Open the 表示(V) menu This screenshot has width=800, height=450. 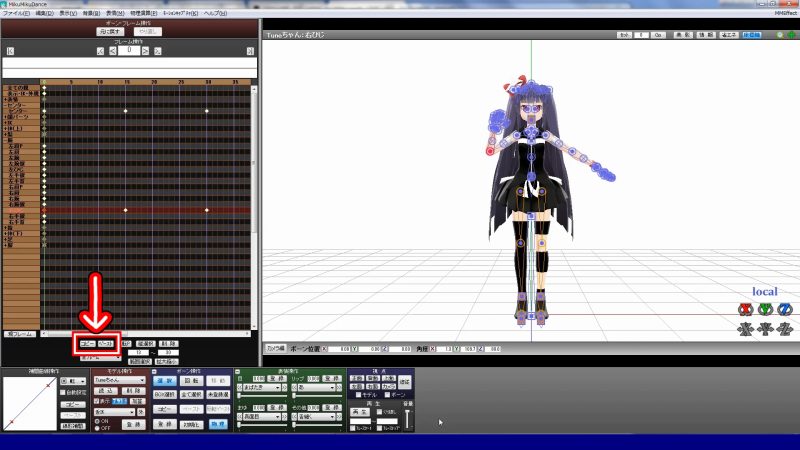coord(68,13)
